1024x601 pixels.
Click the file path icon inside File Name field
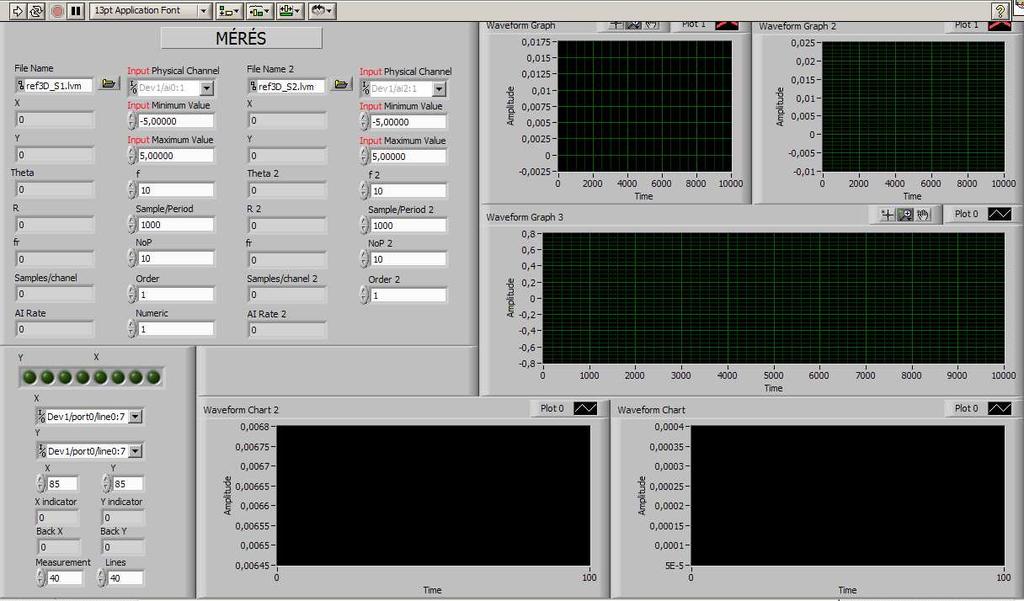pos(21,86)
